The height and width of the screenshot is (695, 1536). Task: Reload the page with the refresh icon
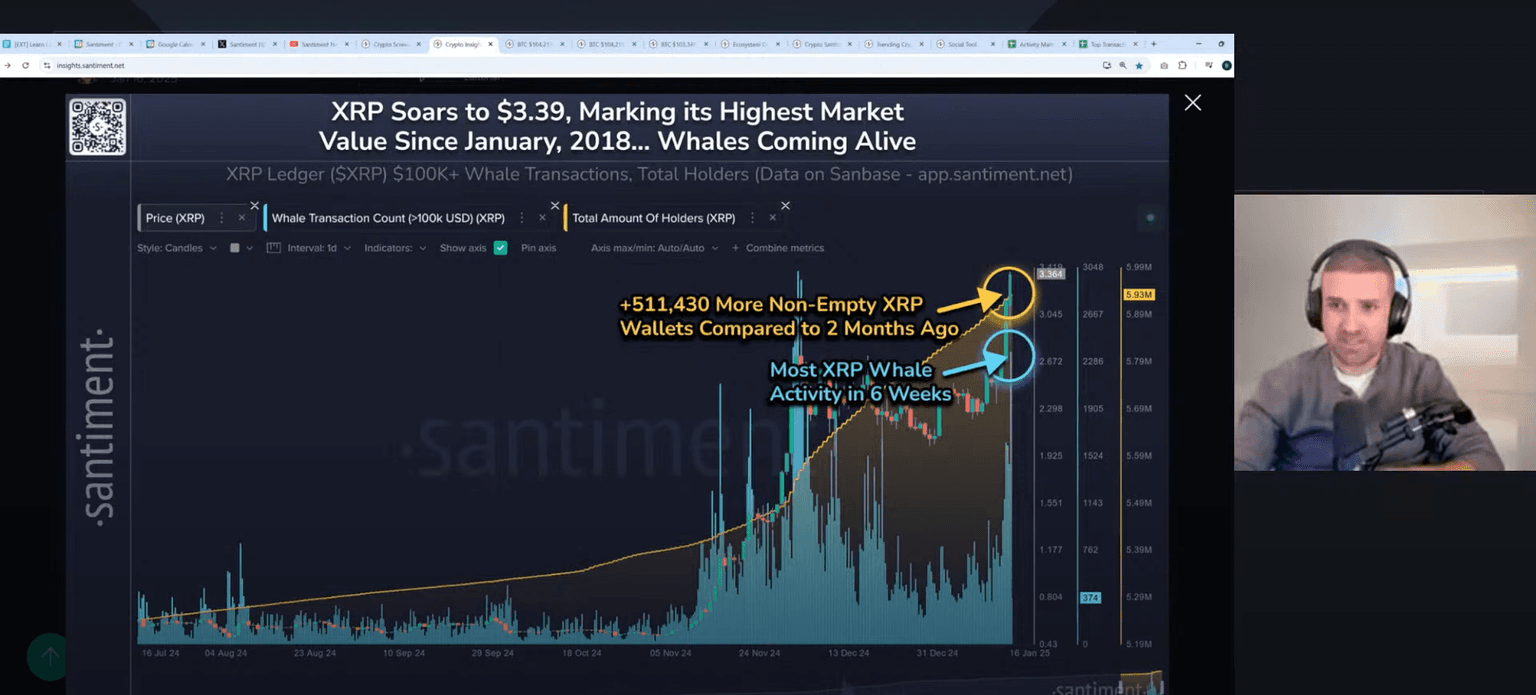[x=25, y=65]
